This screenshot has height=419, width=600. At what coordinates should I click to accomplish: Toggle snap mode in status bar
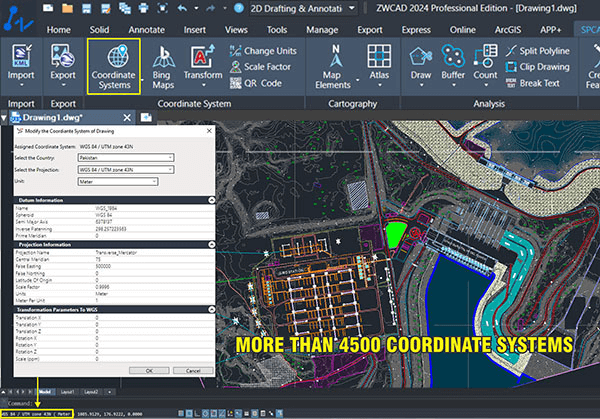click(189, 413)
